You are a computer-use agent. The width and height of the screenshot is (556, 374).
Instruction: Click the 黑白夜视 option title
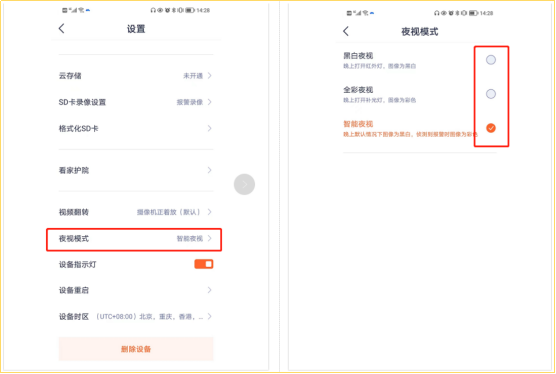tap(358, 56)
